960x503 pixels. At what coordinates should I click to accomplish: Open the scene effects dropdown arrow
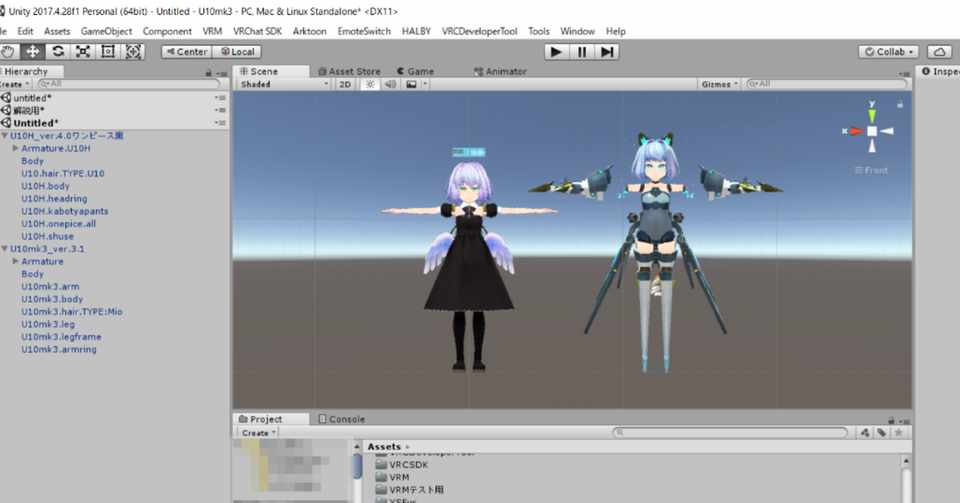pos(426,84)
